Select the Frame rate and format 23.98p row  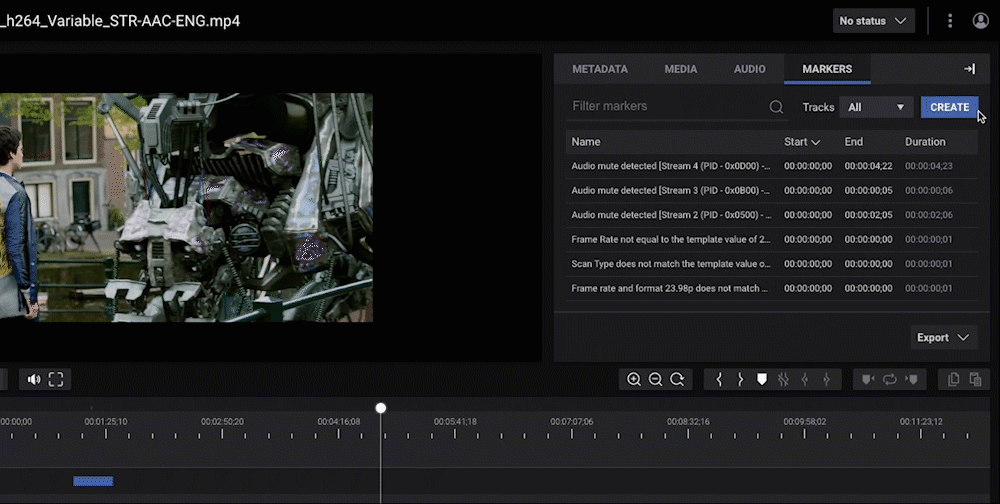(x=771, y=288)
